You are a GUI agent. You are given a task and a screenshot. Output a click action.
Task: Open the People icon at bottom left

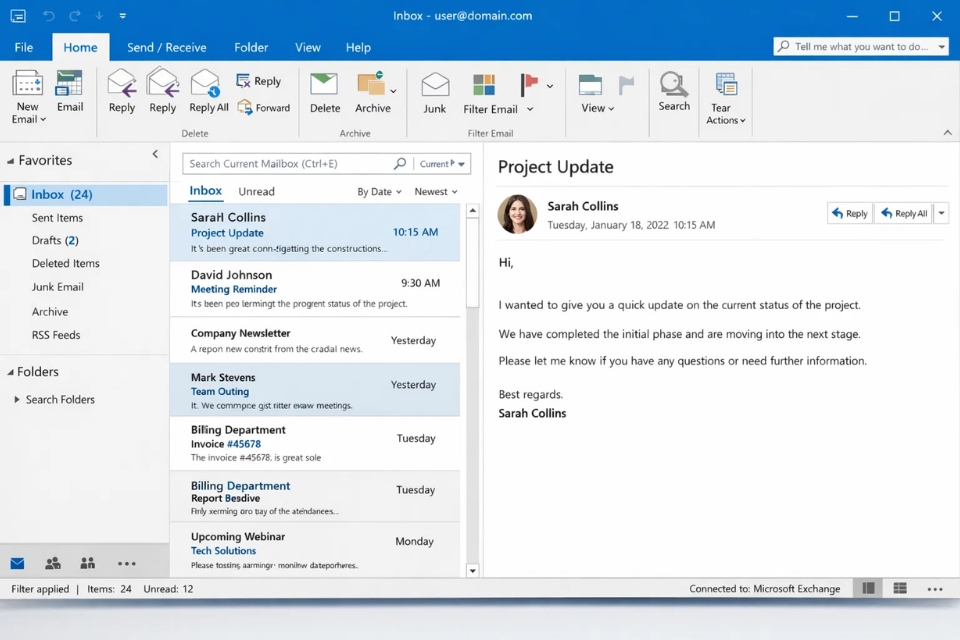(x=53, y=563)
